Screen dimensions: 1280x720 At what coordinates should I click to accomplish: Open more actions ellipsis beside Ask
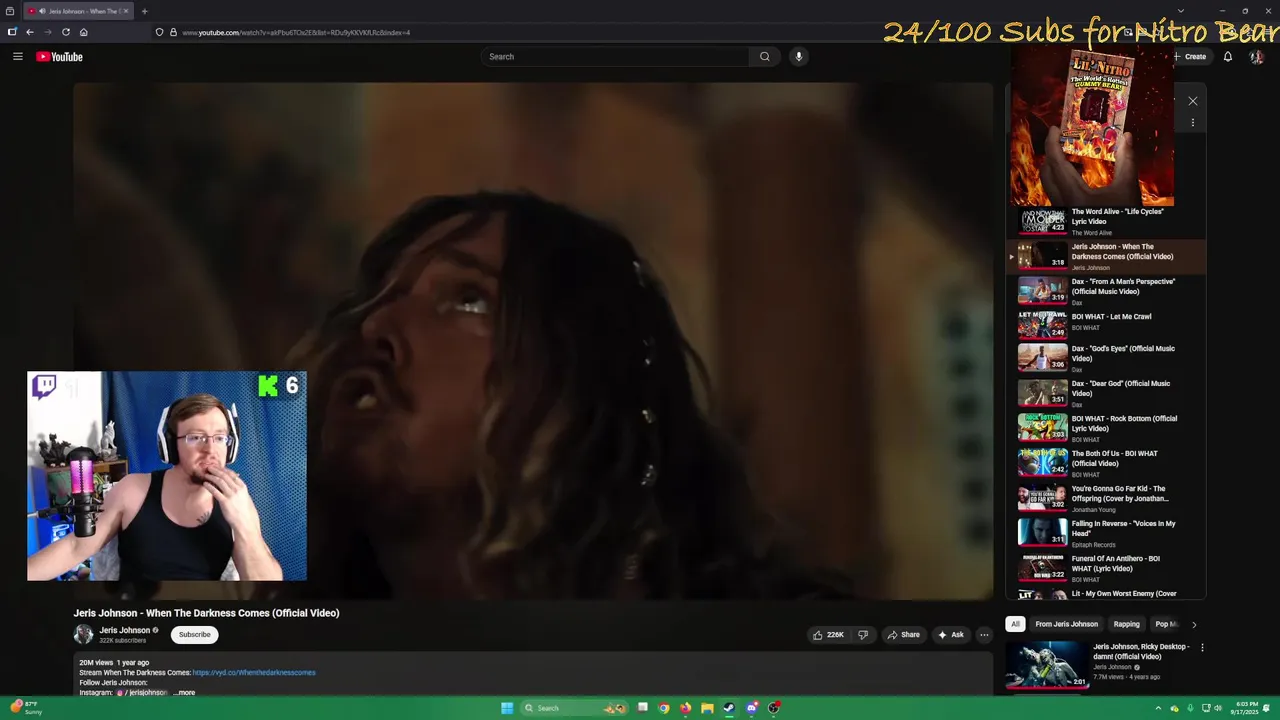pos(984,635)
